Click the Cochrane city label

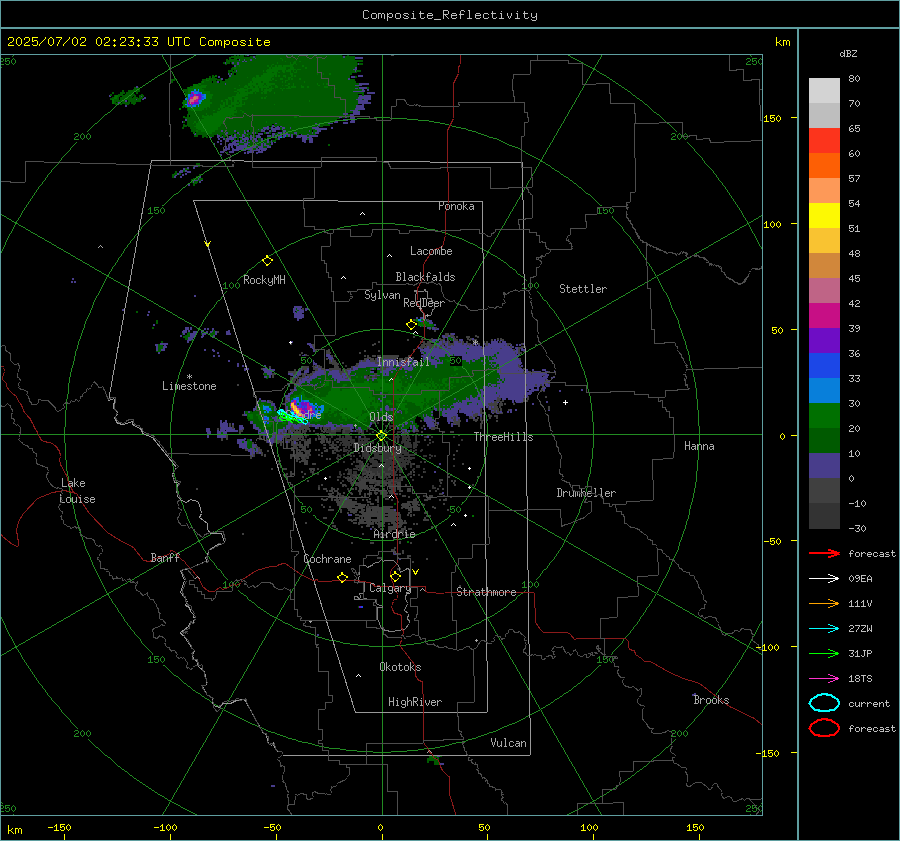(327, 559)
